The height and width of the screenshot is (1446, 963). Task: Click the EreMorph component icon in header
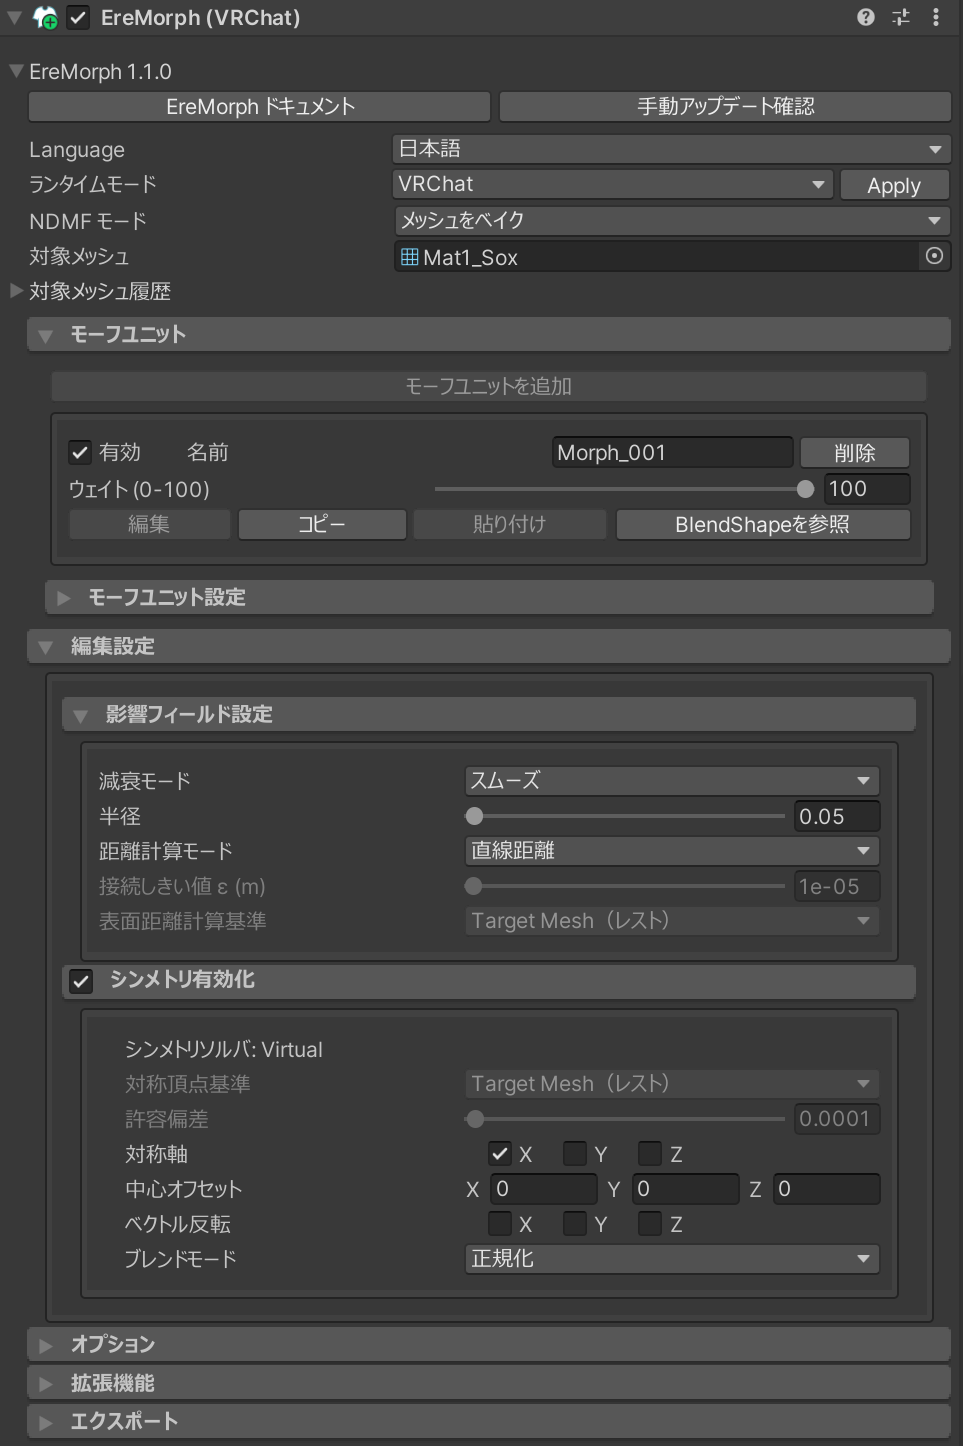click(x=45, y=17)
